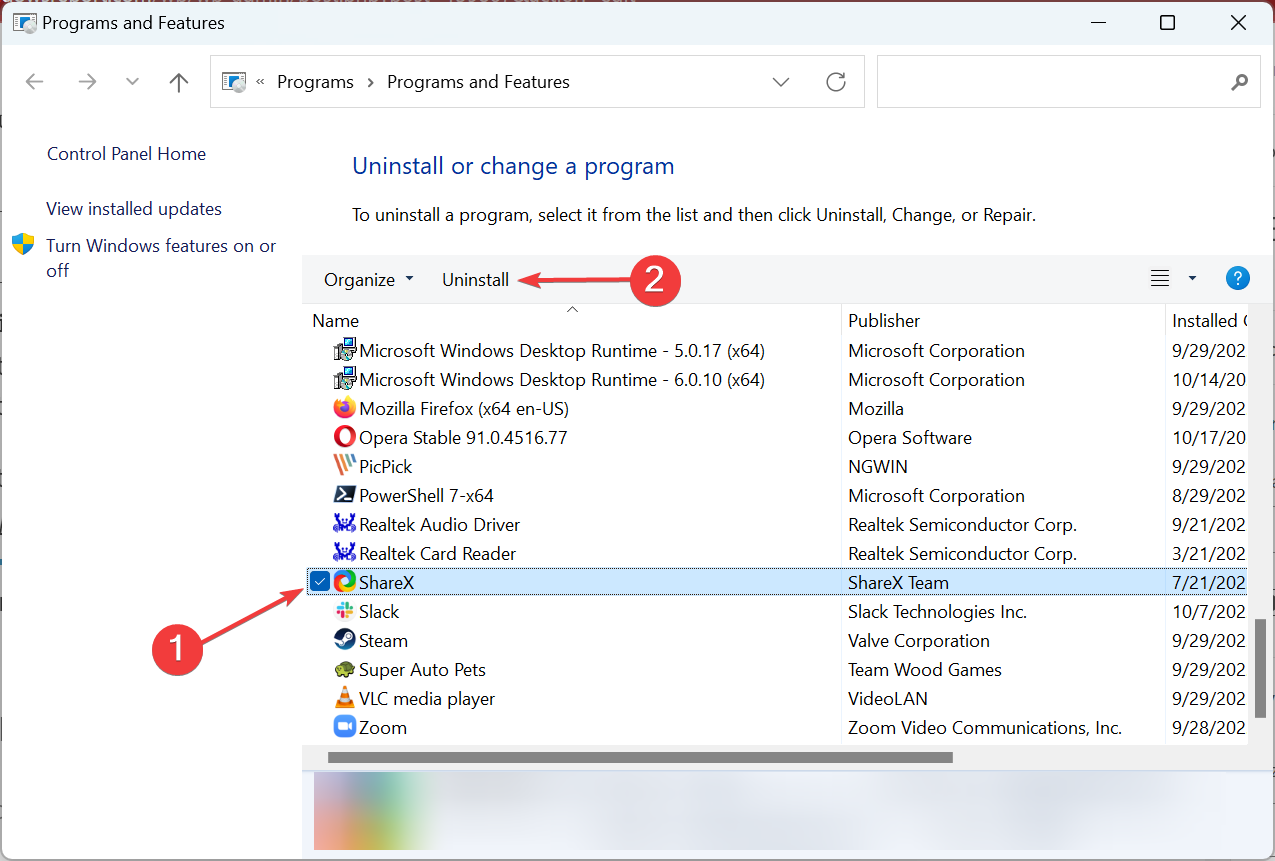This screenshot has height=861, width=1275.
Task: Click the Slack icon in program list
Action: [x=344, y=612]
